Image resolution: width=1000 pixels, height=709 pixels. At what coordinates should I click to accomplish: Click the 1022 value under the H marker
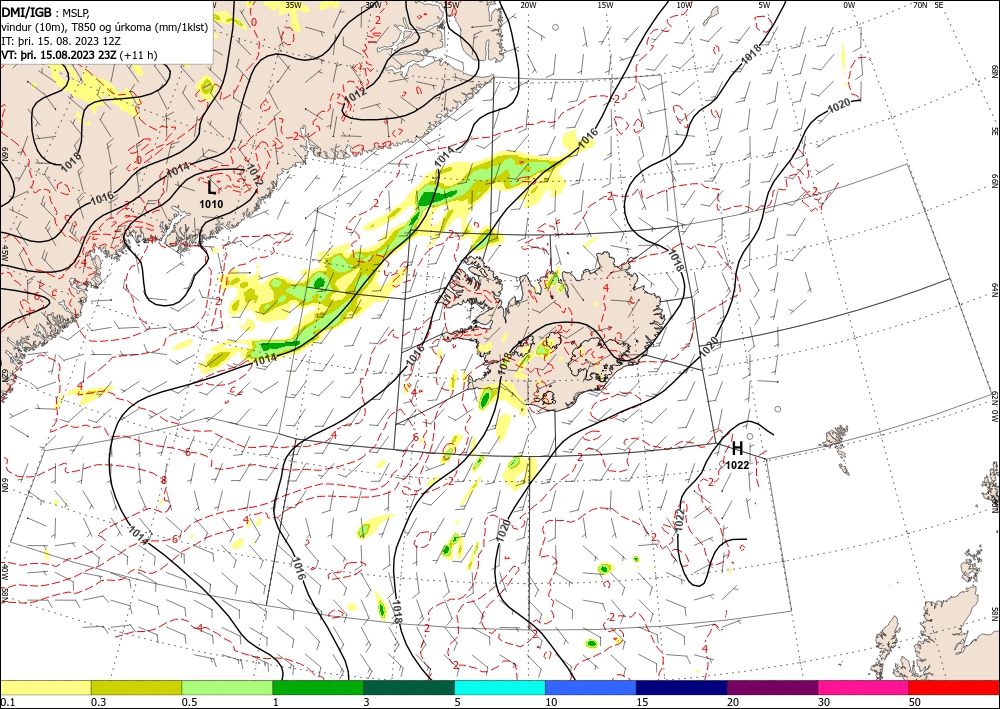pyautogui.click(x=737, y=465)
